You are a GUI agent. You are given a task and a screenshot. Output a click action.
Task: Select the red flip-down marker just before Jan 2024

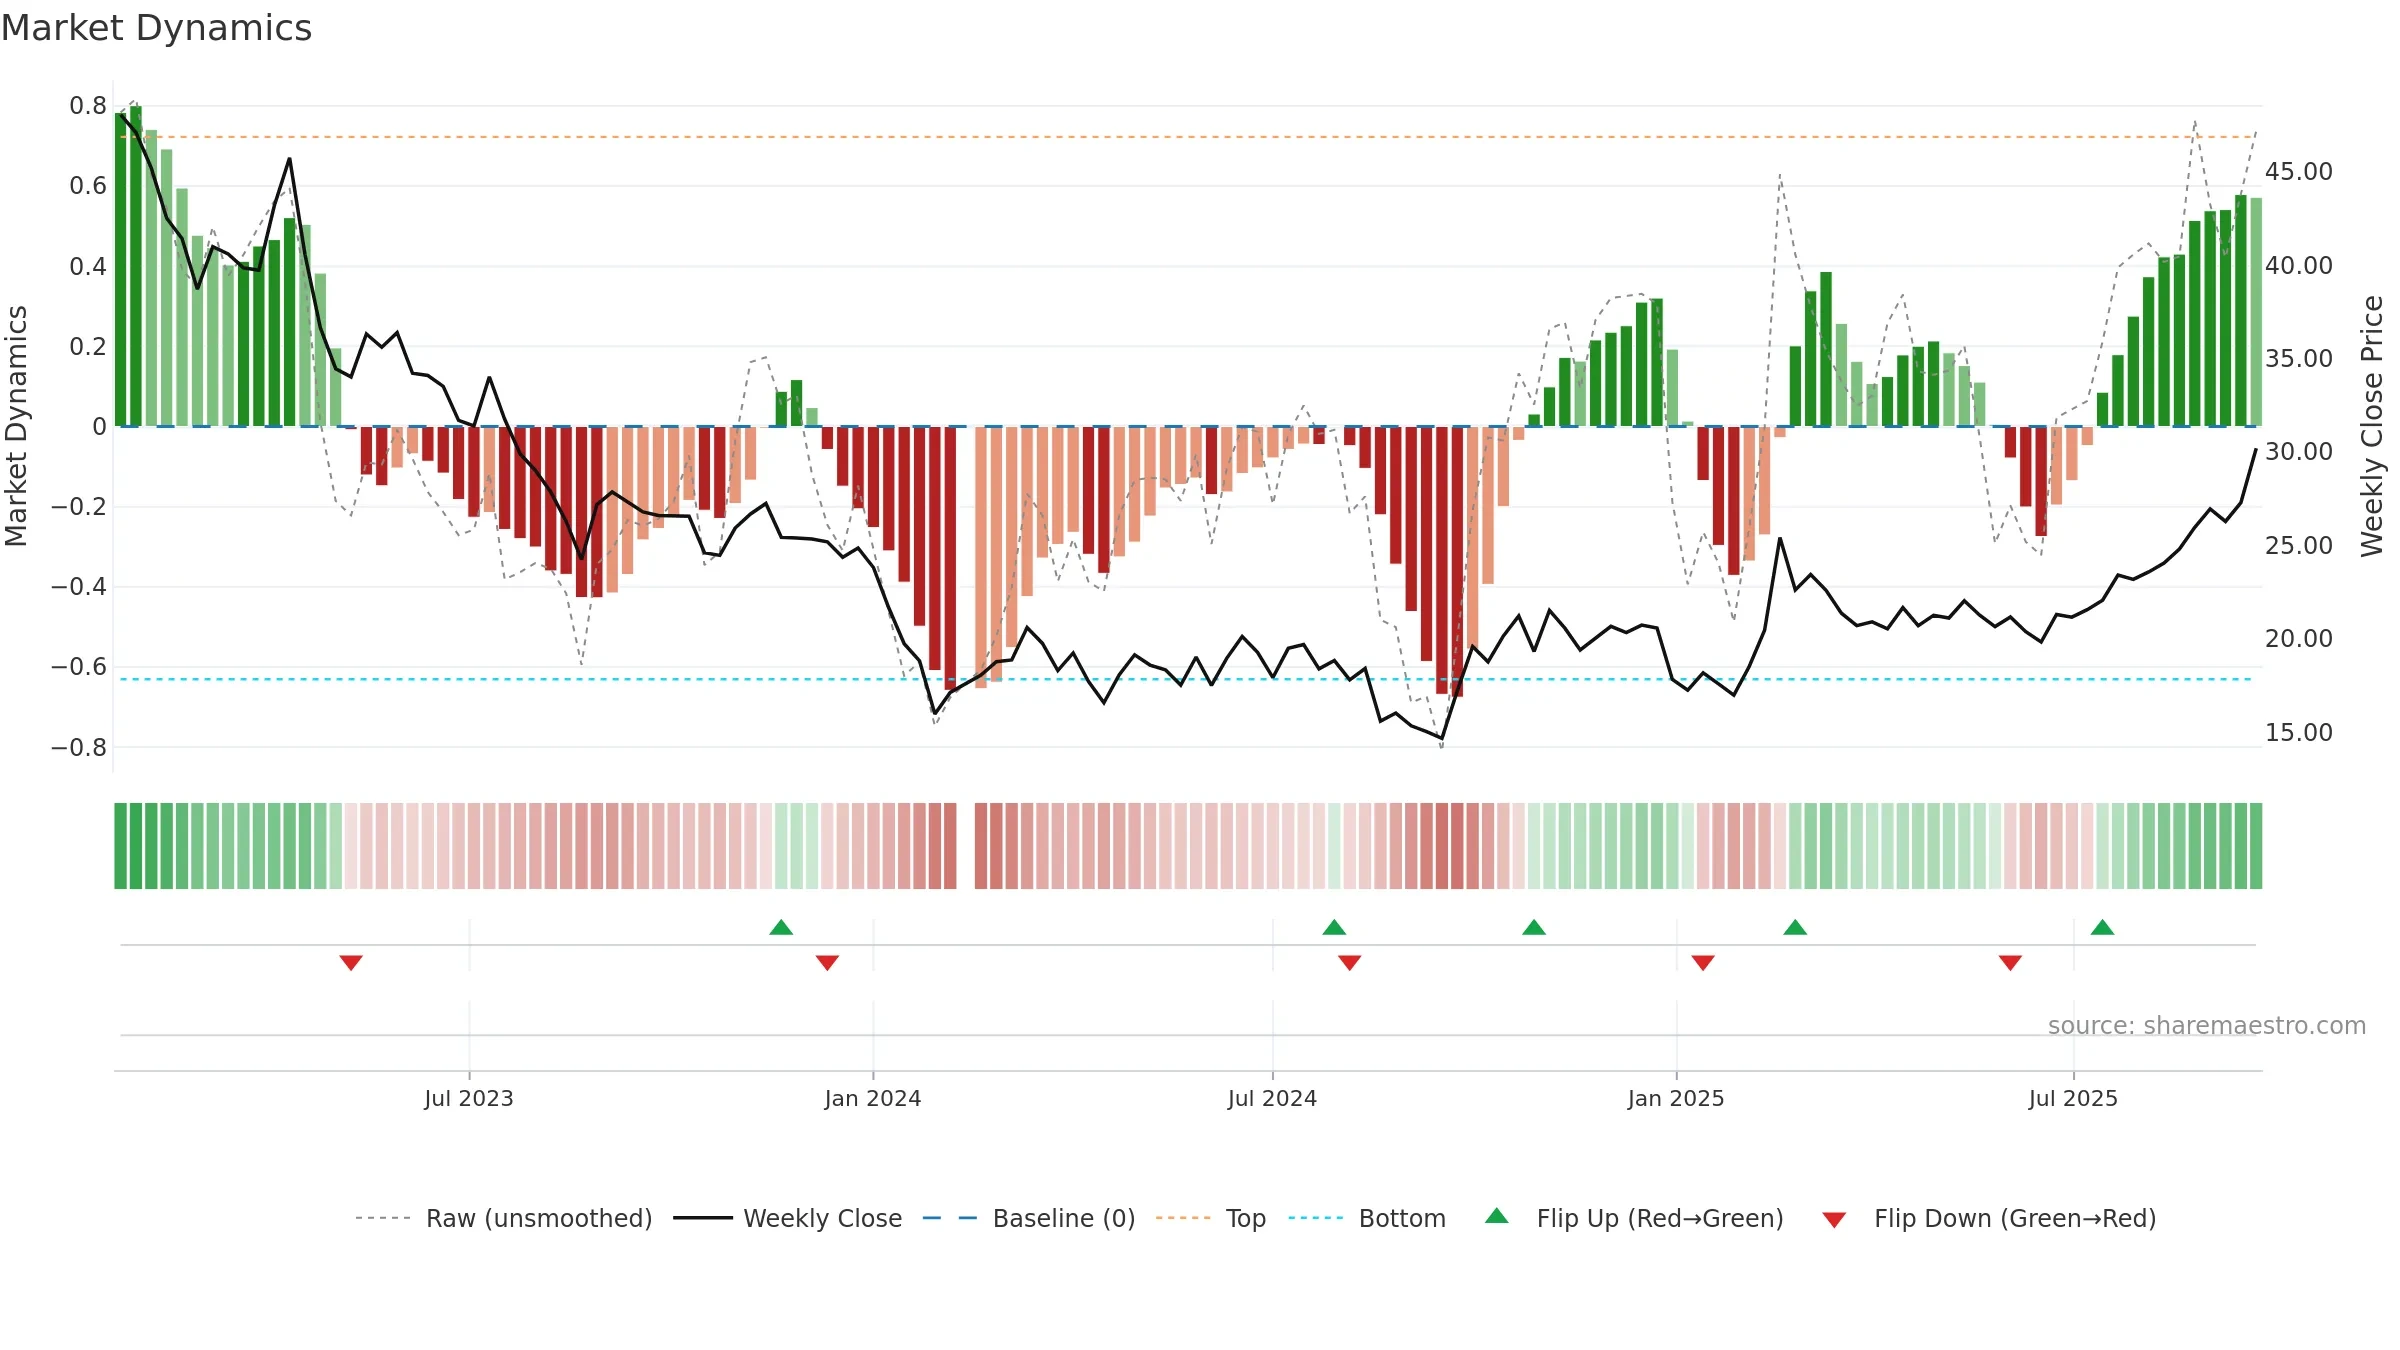click(x=827, y=962)
